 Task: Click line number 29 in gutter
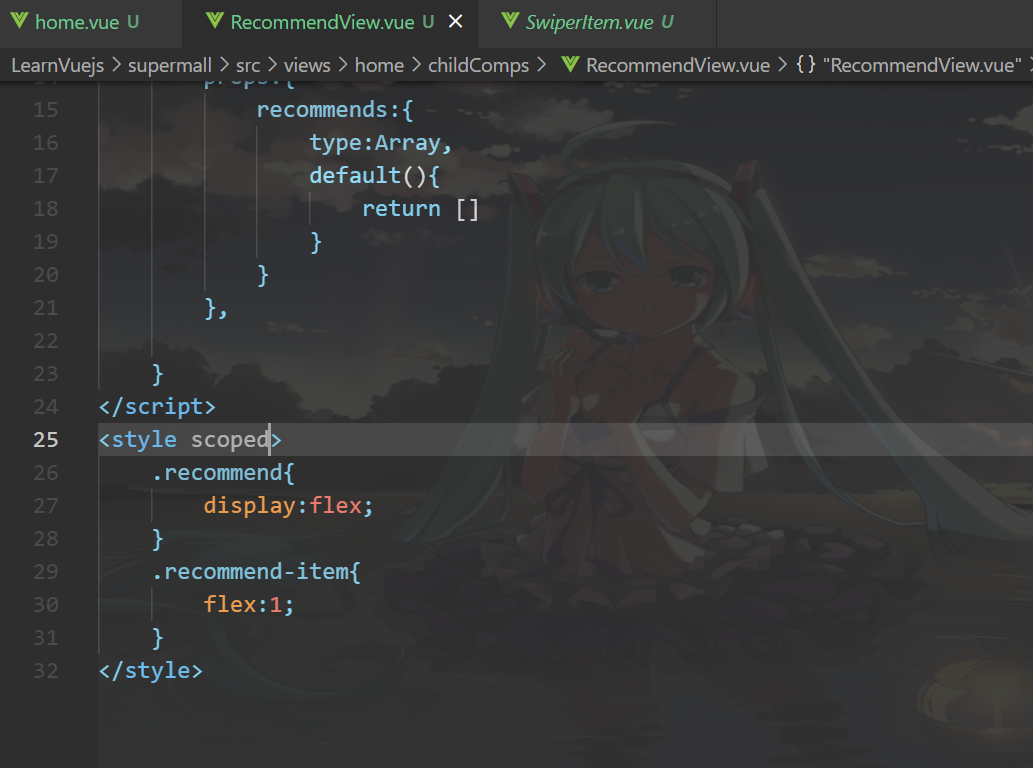45,572
